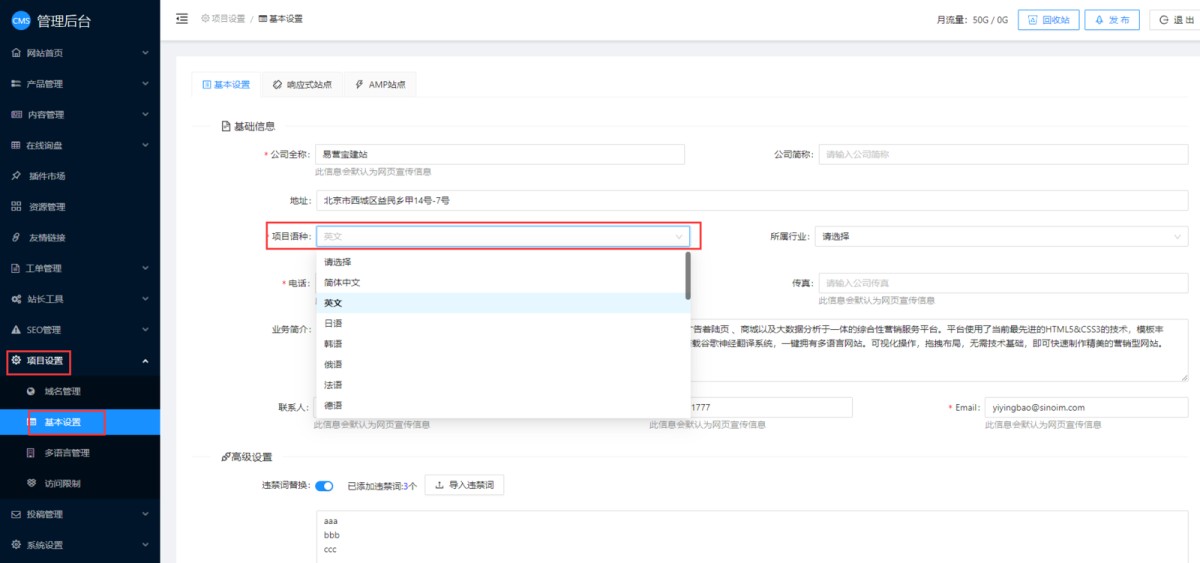
Task: Switch to the 响应式站点 tab
Action: pos(302,85)
